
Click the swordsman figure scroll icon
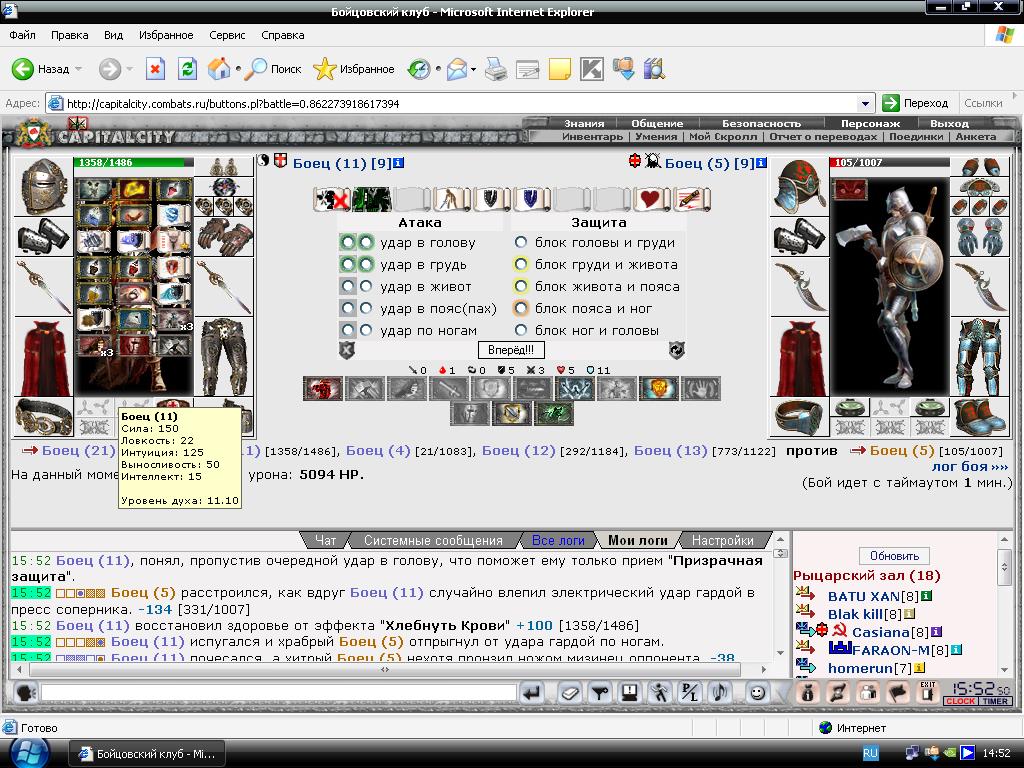pos(450,199)
